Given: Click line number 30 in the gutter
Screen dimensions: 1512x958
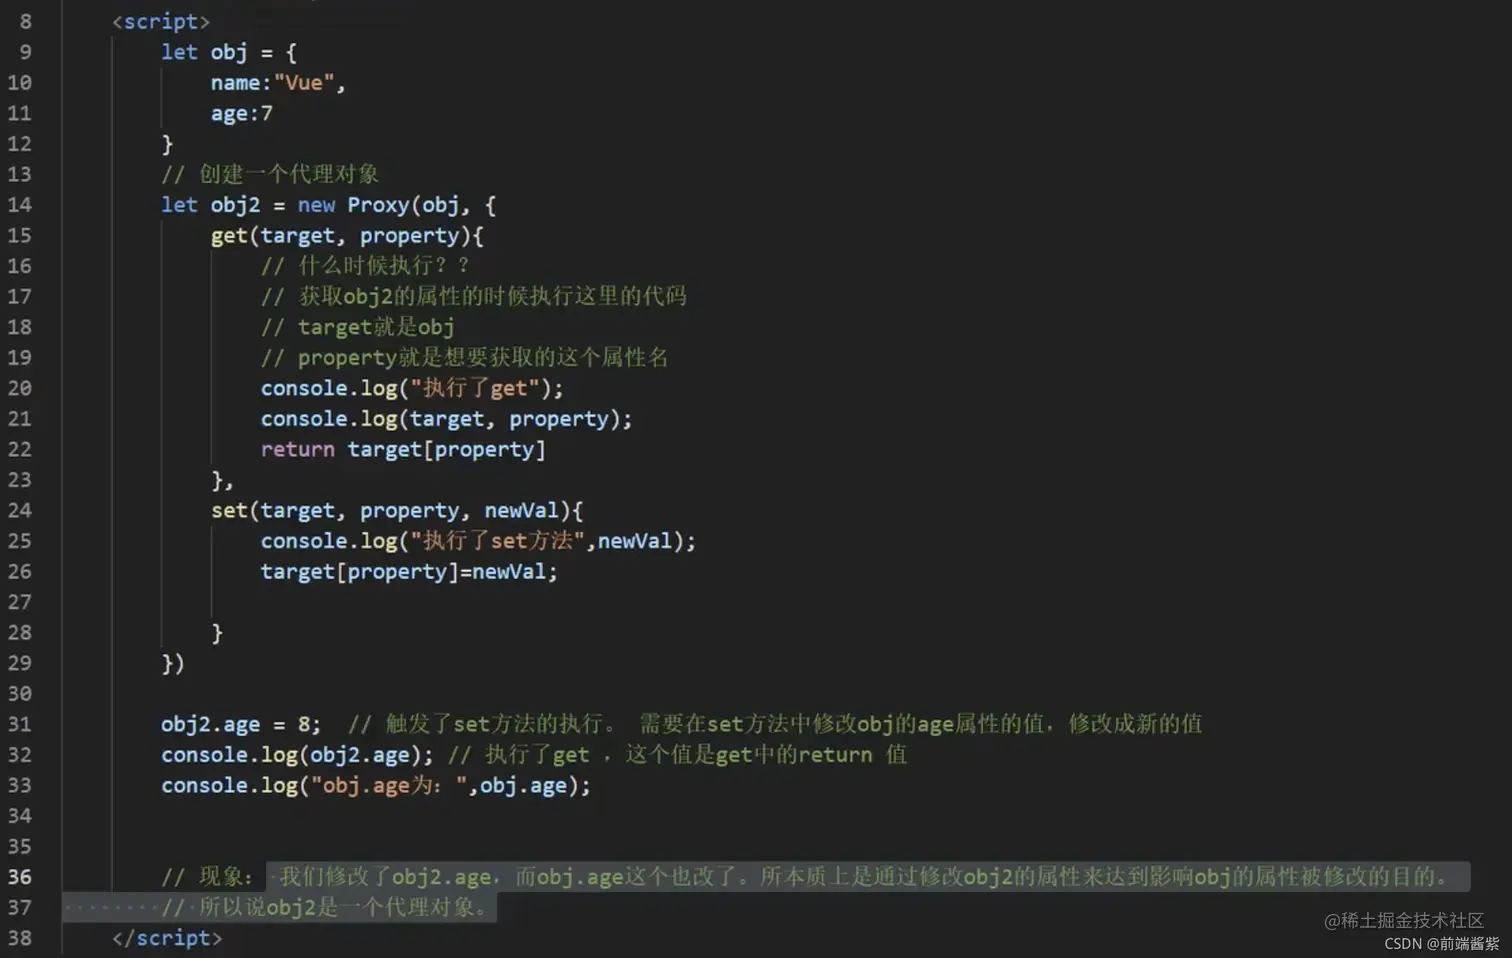Looking at the screenshot, I should (x=20, y=694).
